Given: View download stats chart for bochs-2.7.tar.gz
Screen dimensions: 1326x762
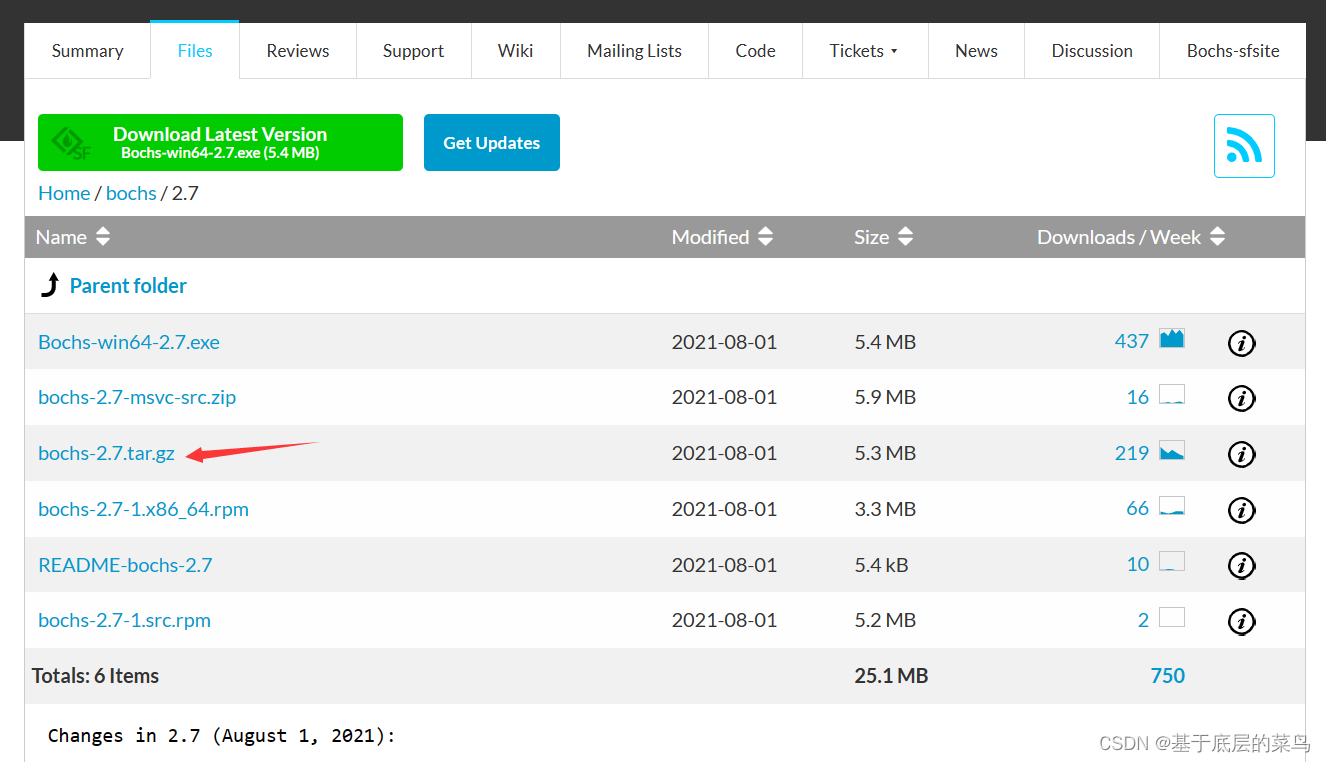Looking at the screenshot, I should pos(1172,450).
